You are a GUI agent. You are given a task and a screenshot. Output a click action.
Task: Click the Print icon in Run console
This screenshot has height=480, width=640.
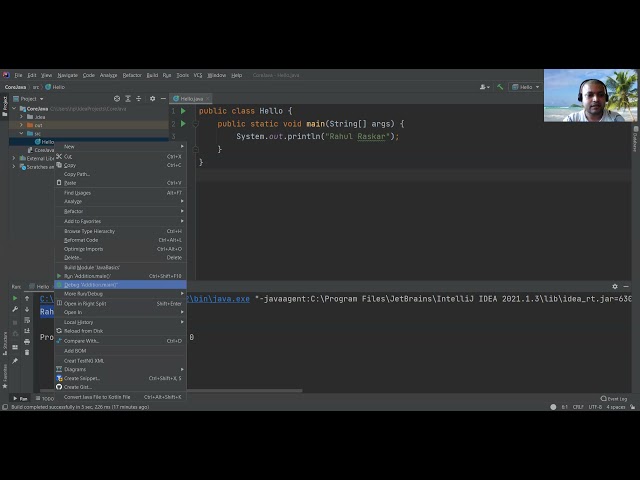tap(27, 342)
